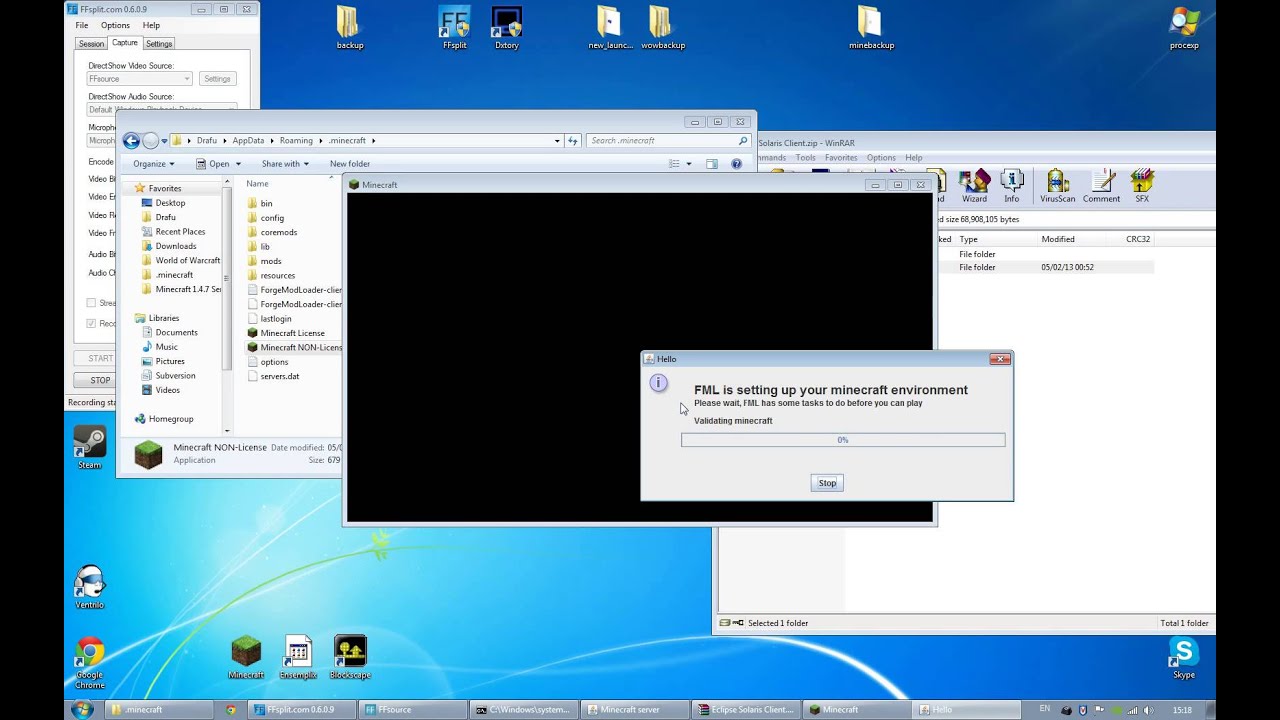This screenshot has height=720, width=1280.
Task: Run VirusScan in WinRAR
Action: (x=1057, y=186)
